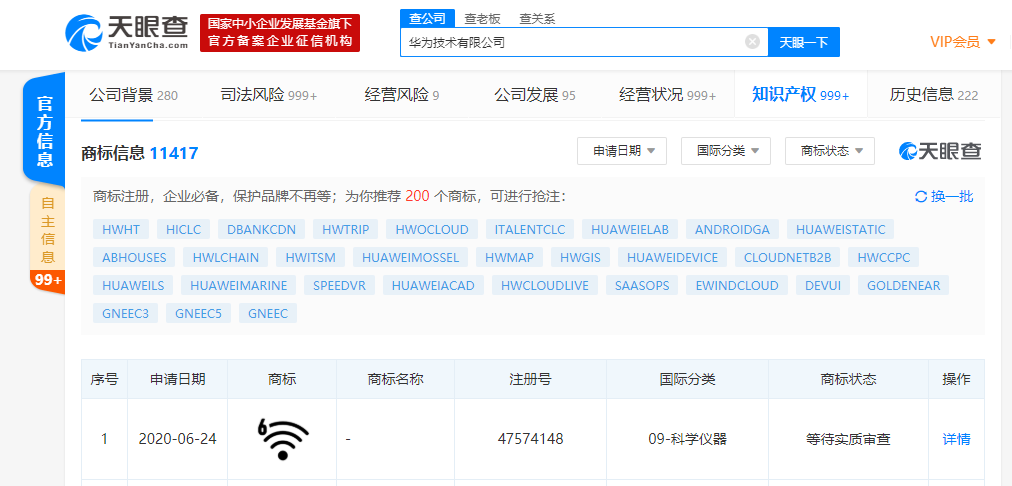Clear the search box with X icon
The height and width of the screenshot is (486, 1012).
click(x=752, y=42)
